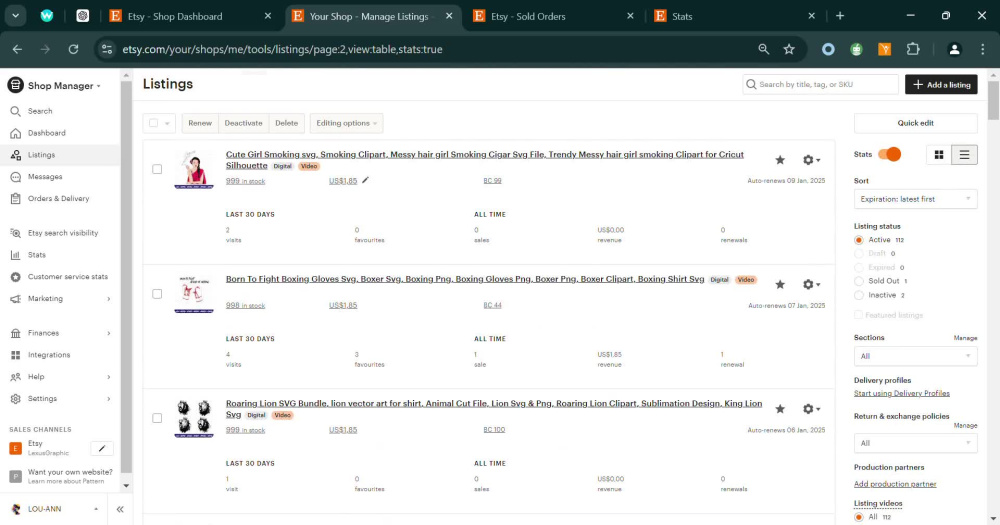The image size is (1000, 525).
Task: Click Add production partner link
Action: tap(895, 484)
